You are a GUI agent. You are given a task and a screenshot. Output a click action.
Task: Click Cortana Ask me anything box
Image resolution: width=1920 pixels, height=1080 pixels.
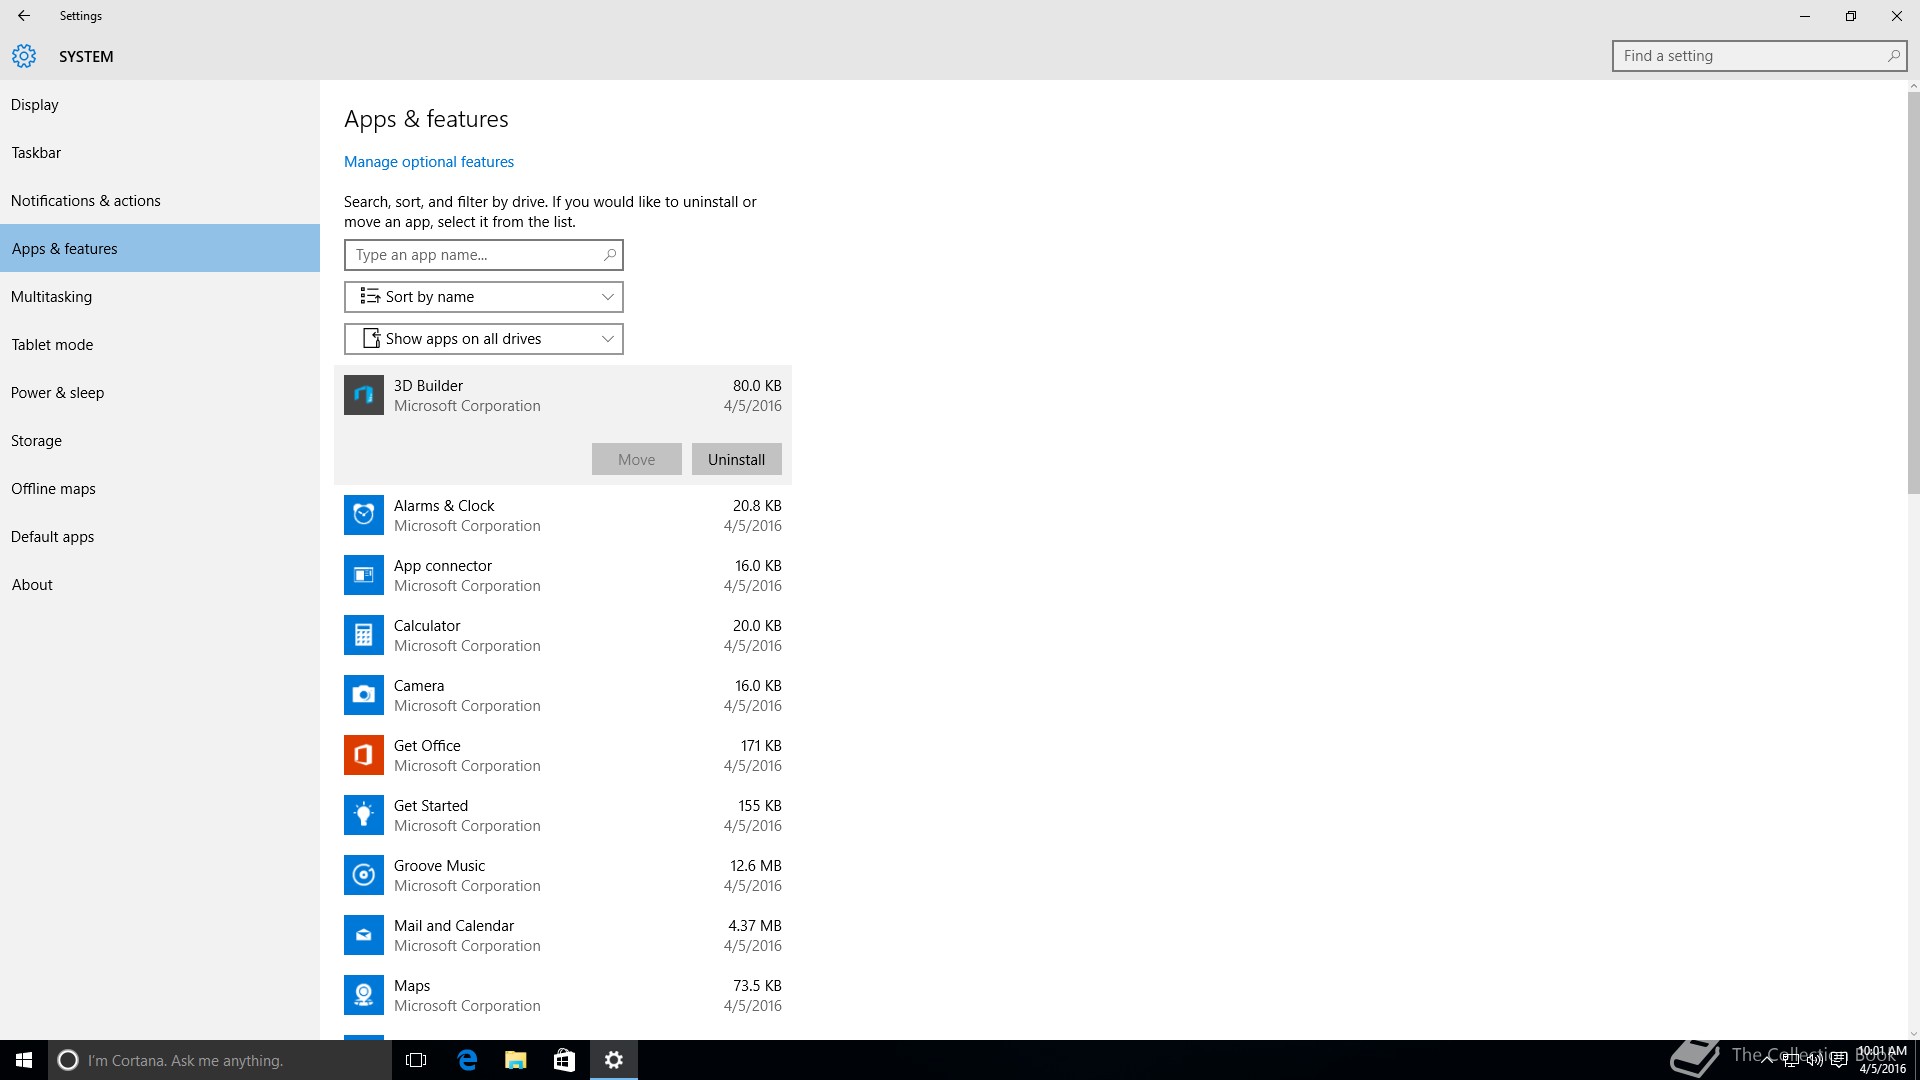pyautogui.click(x=220, y=1060)
